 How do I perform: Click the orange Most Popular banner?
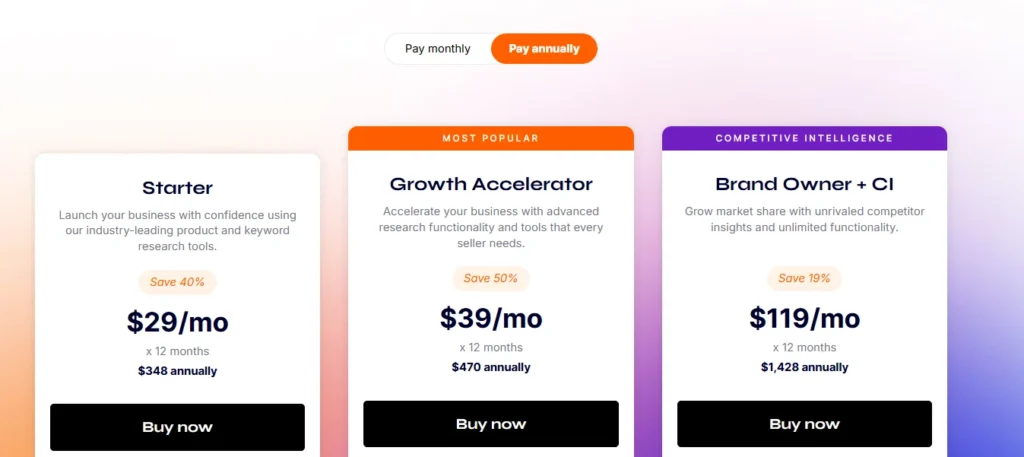[490, 138]
